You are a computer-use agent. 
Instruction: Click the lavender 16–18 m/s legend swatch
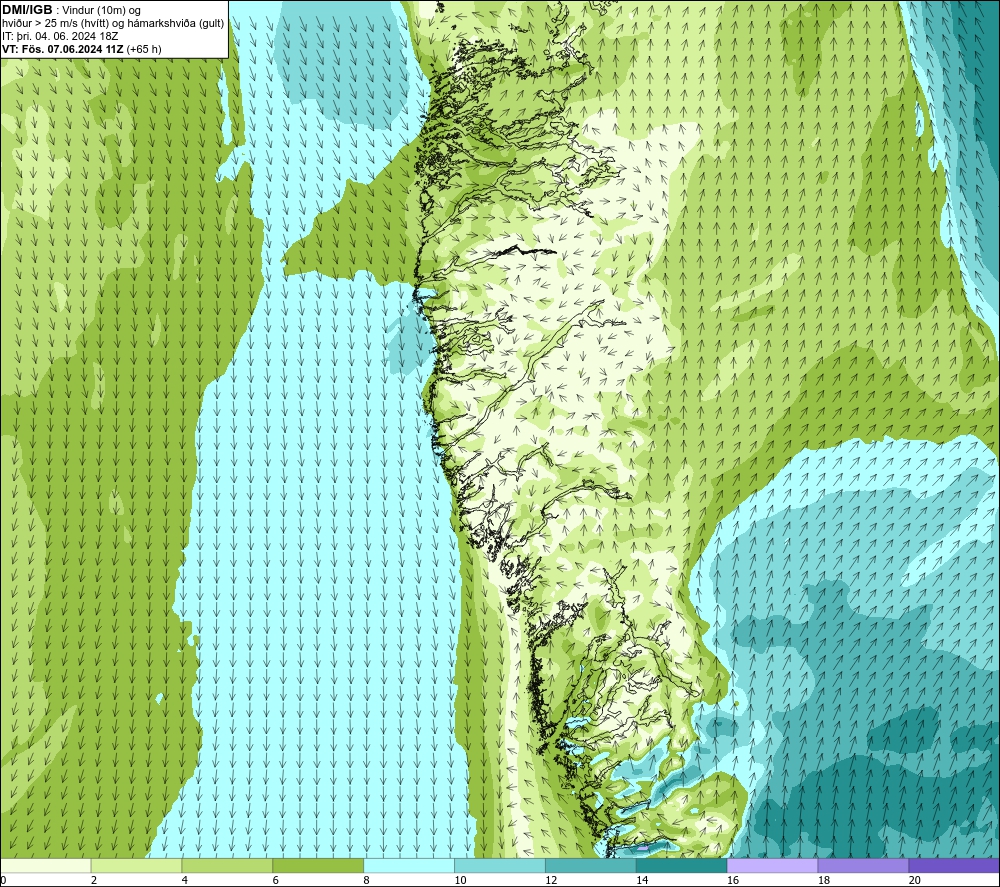[772, 865]
